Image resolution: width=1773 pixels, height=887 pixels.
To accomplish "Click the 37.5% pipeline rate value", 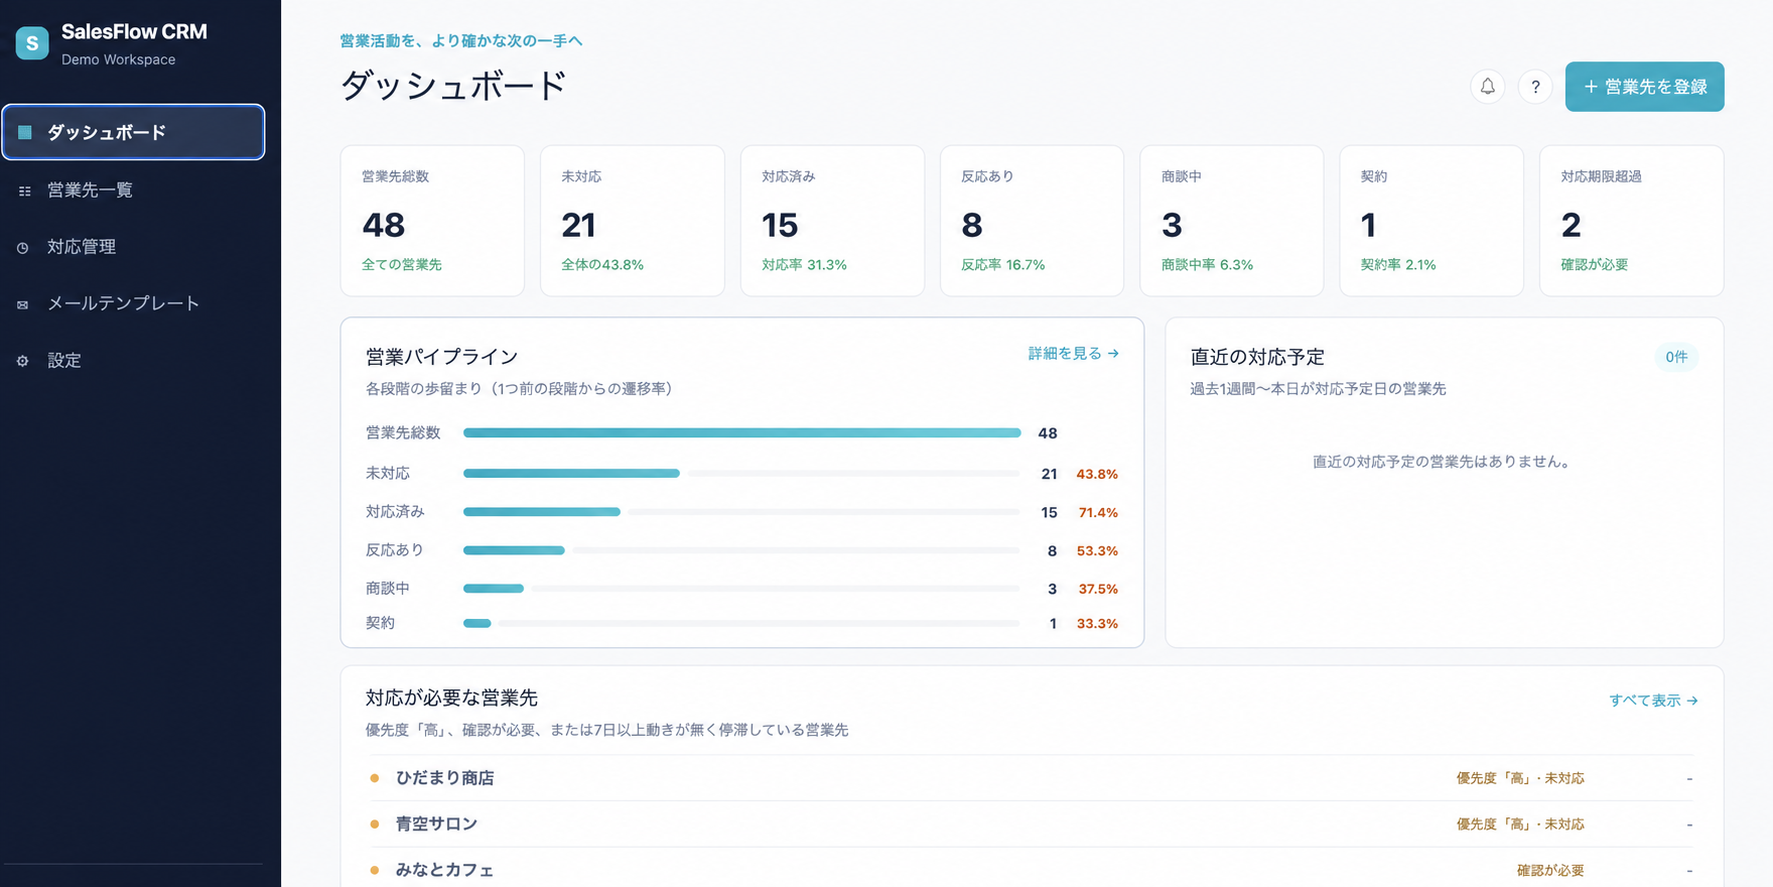I will coord(1098,589).
